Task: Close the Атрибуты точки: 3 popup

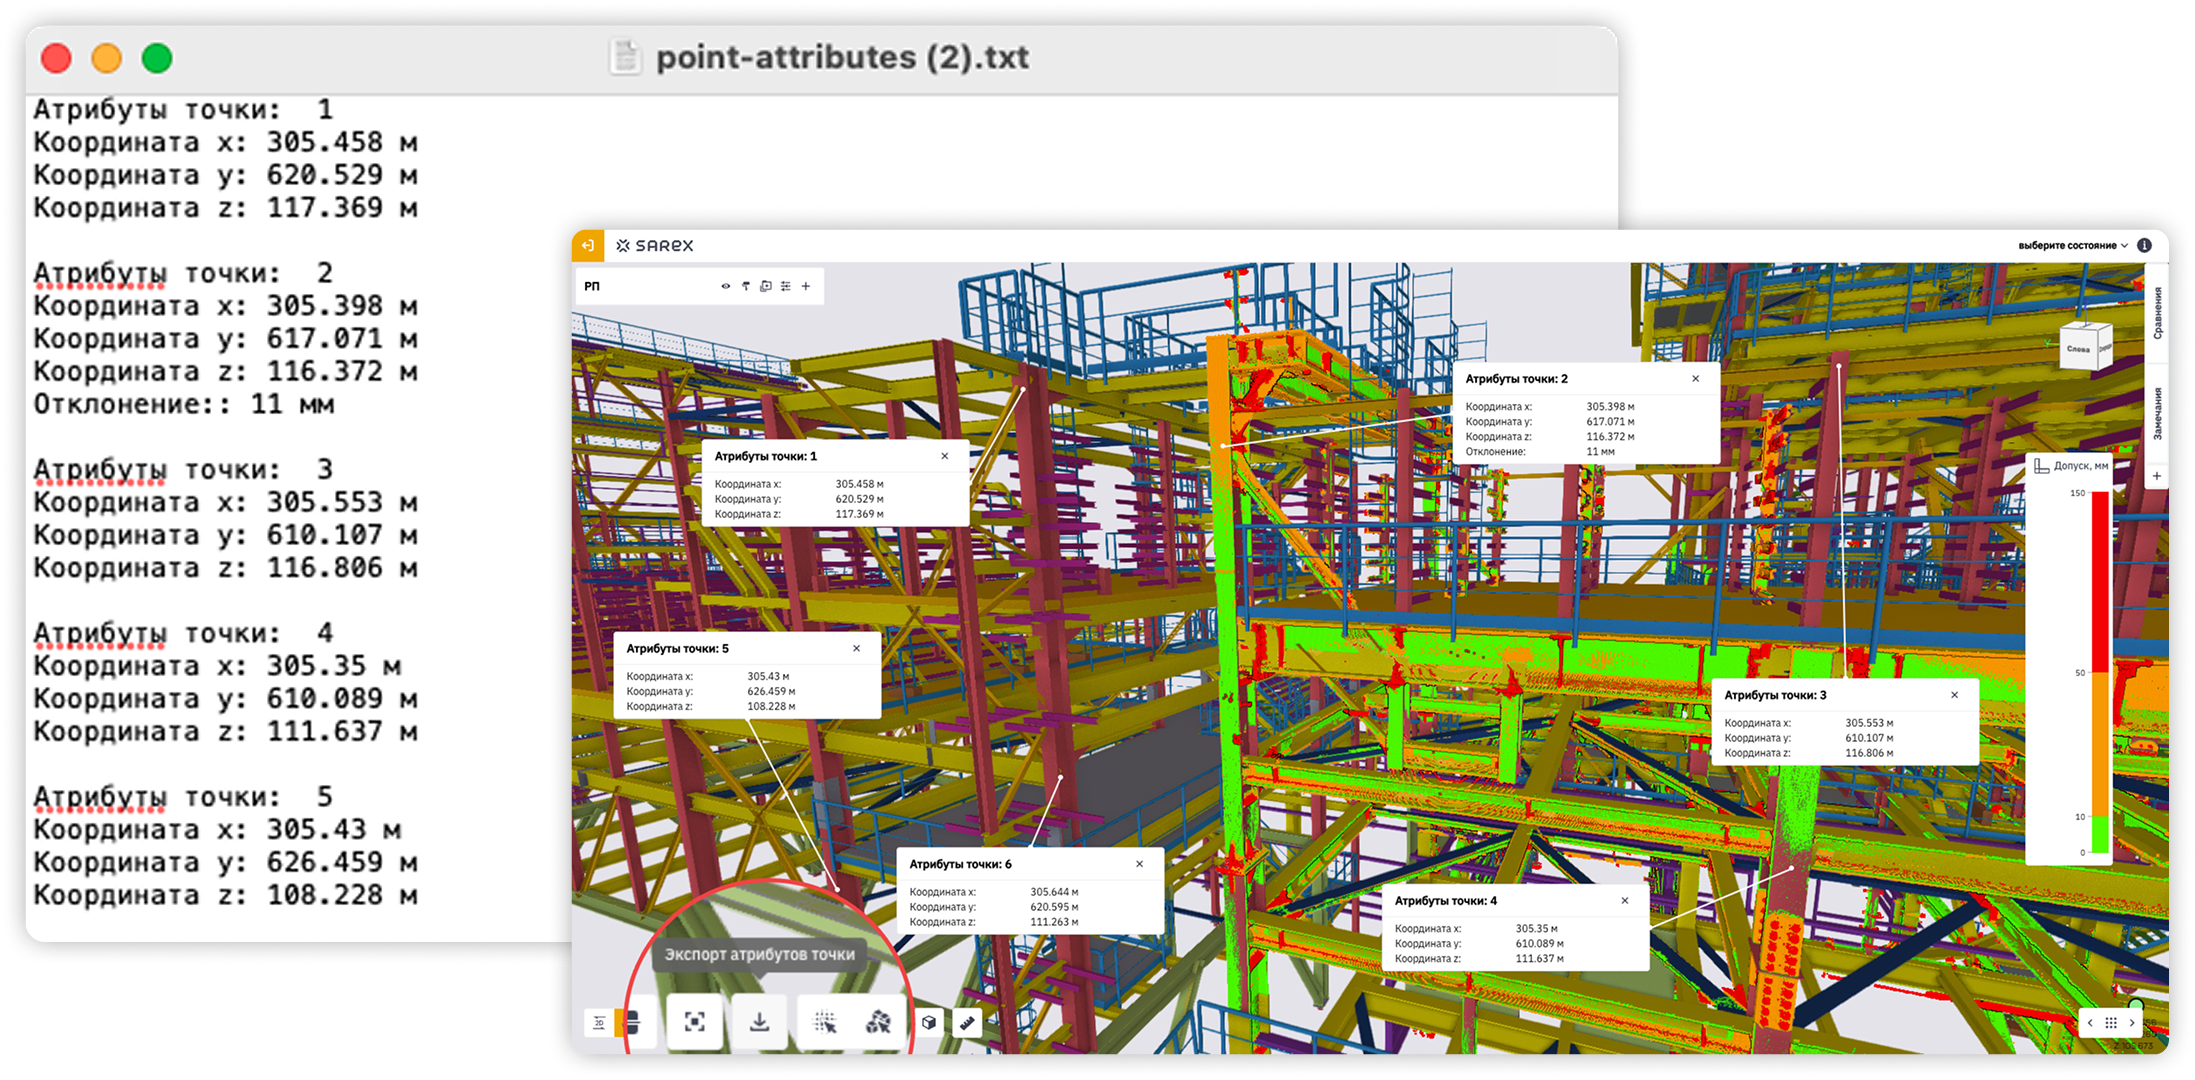Action: [x=1955, y=695]
